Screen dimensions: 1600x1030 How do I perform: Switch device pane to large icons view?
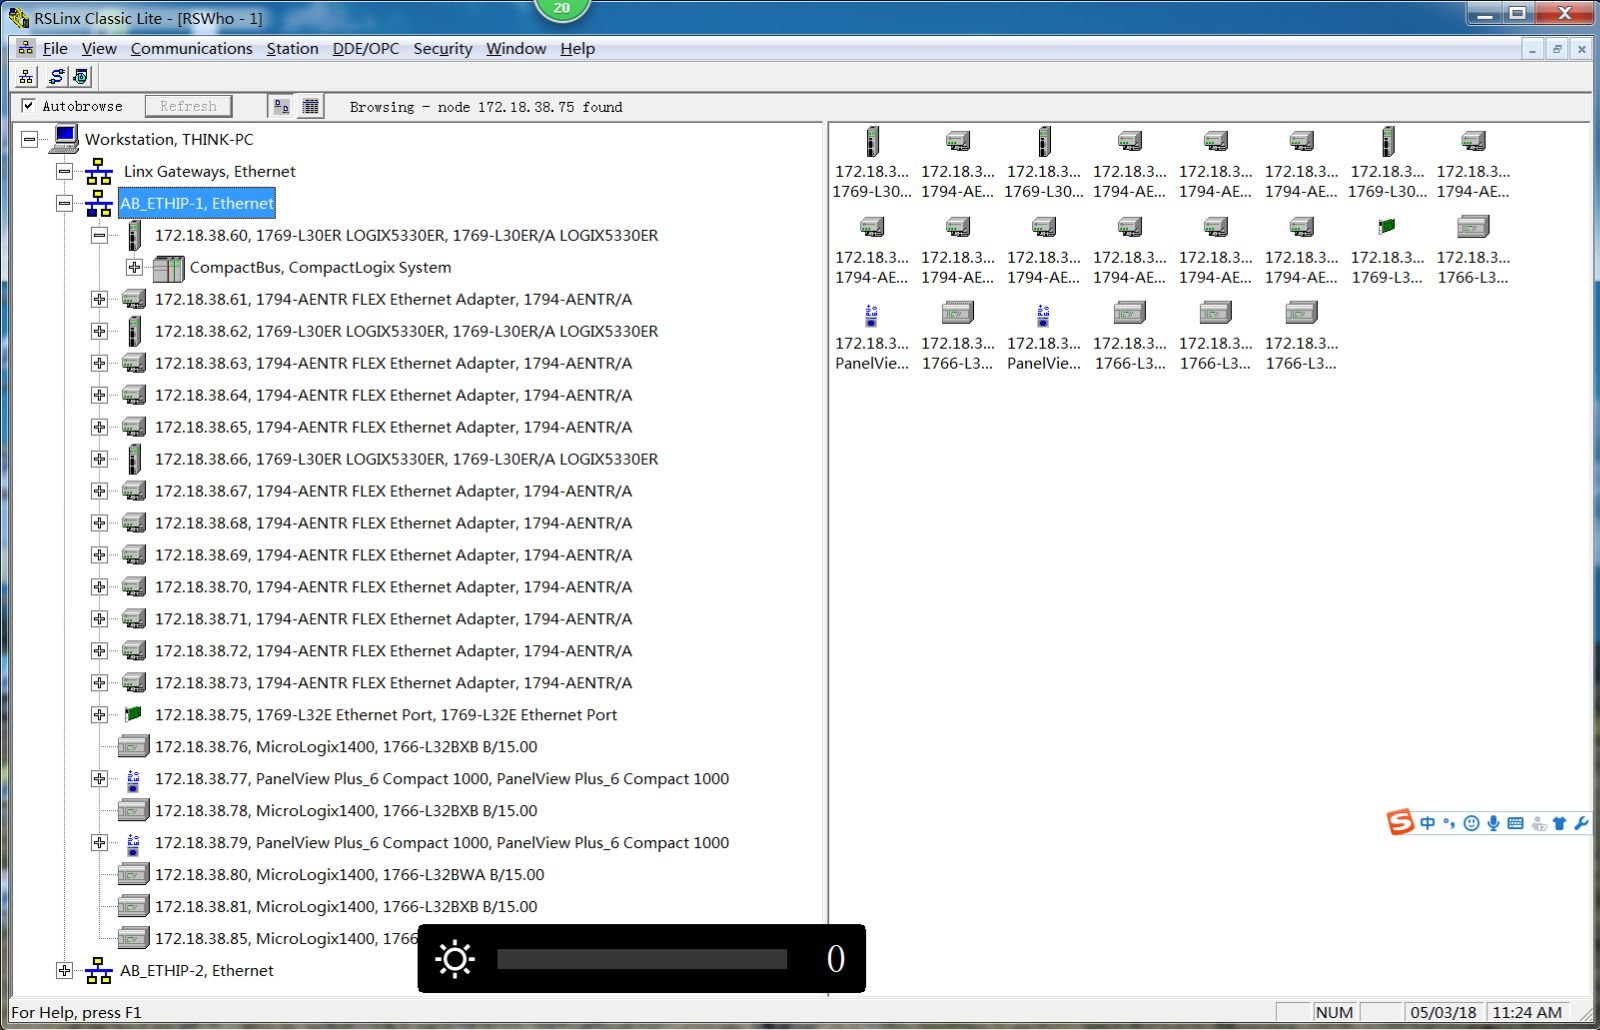click(x=282, y=106)
